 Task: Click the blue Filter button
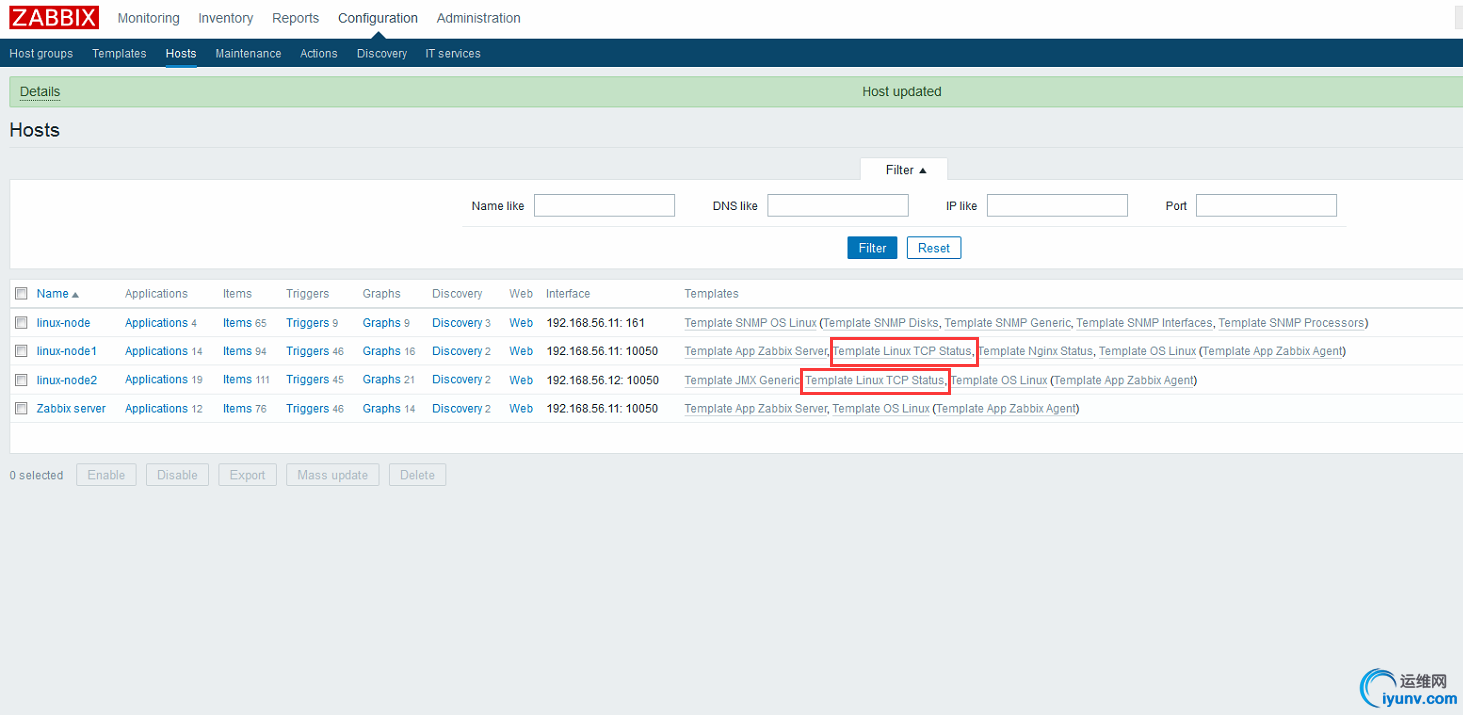click(872, 248)
